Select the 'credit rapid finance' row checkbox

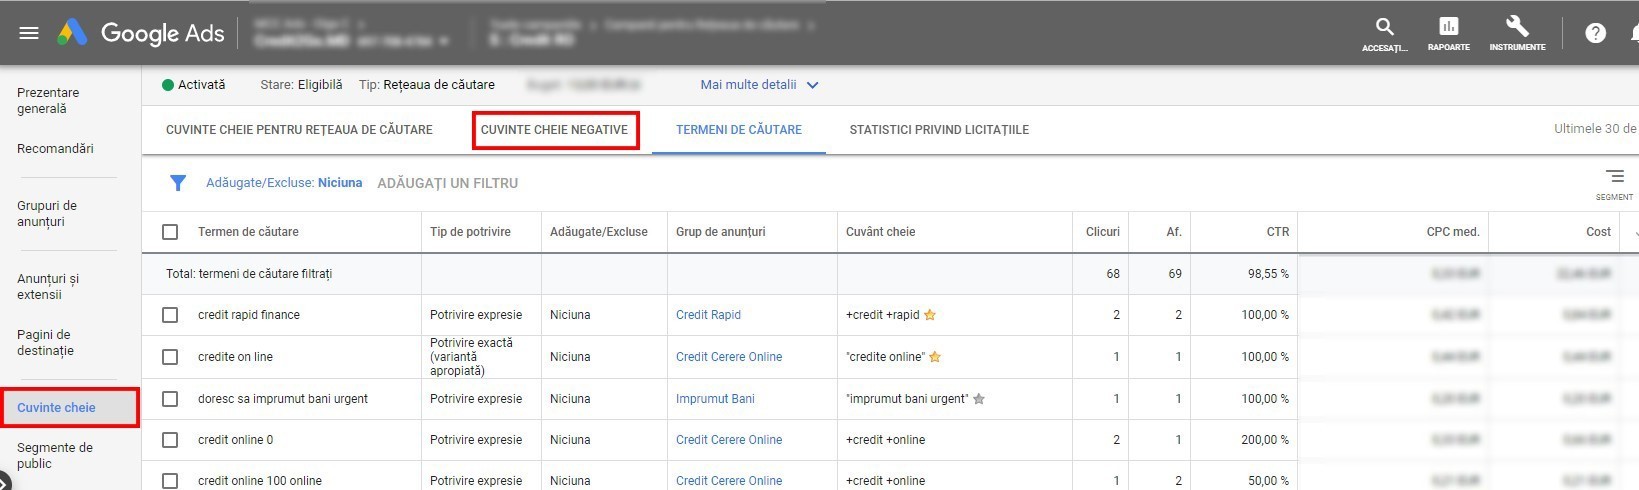[170, 315]
